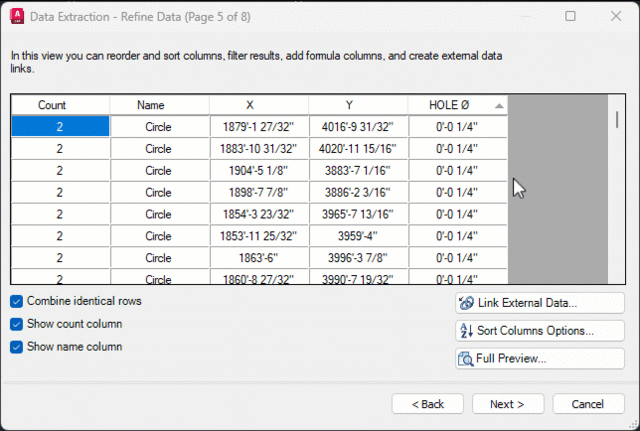
Task: Proceed with the Next button
Action: click(x=508, y=404)
